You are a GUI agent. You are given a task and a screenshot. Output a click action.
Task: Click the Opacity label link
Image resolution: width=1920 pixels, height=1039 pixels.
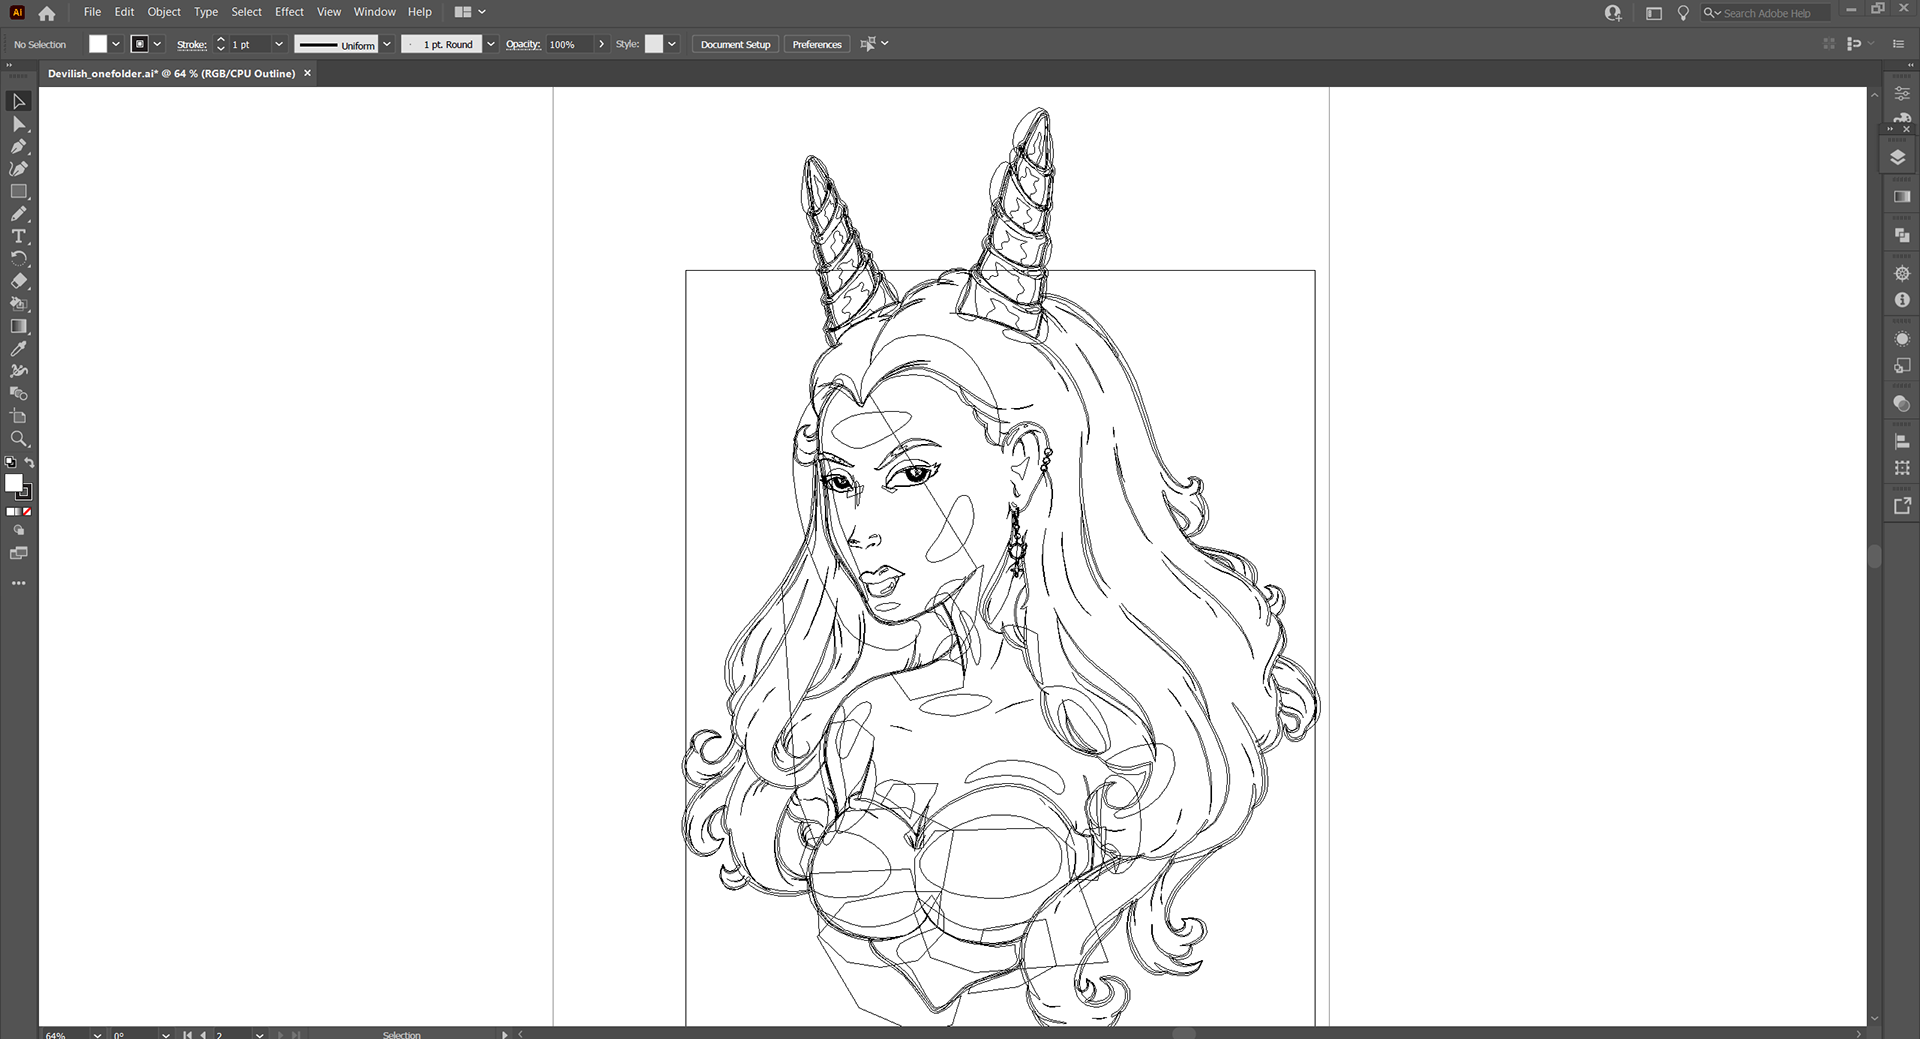pyautogui.click(x=522, y=44)
